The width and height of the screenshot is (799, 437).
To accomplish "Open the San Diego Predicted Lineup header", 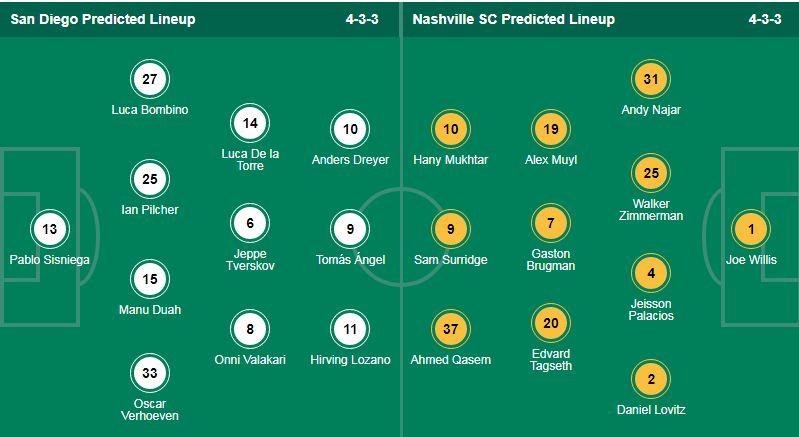I will point(103,19).
